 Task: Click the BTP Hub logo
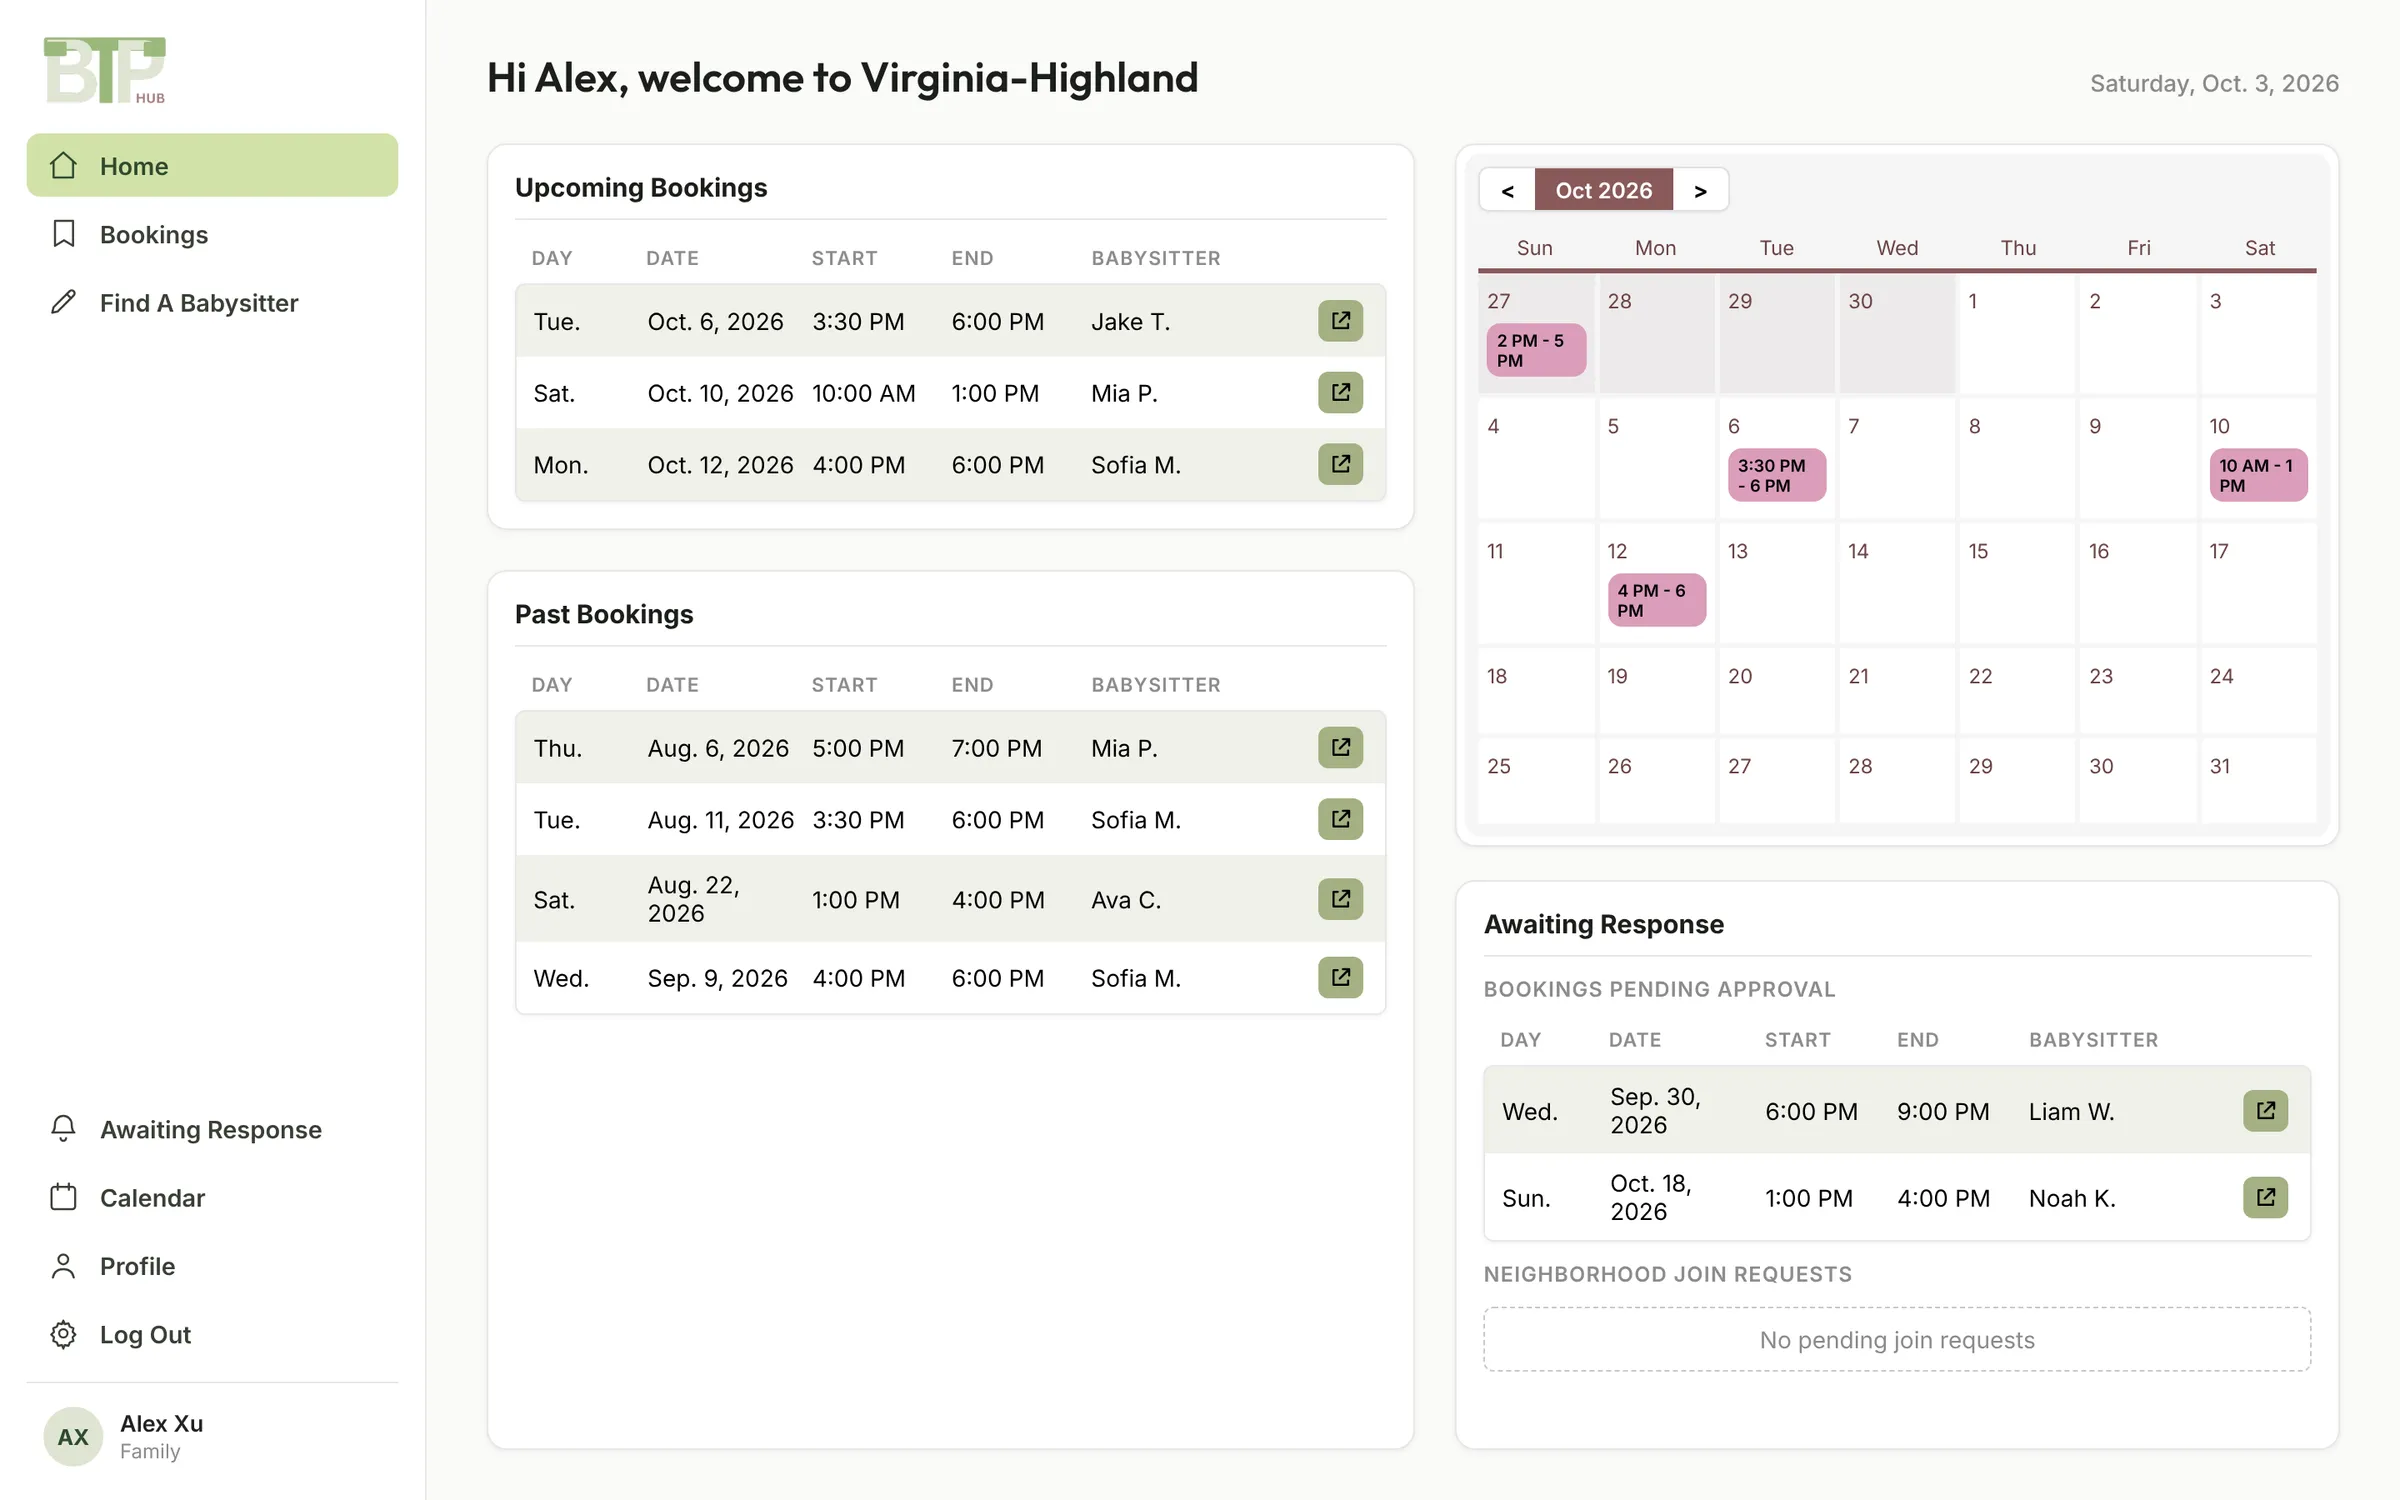click(105, 70)
